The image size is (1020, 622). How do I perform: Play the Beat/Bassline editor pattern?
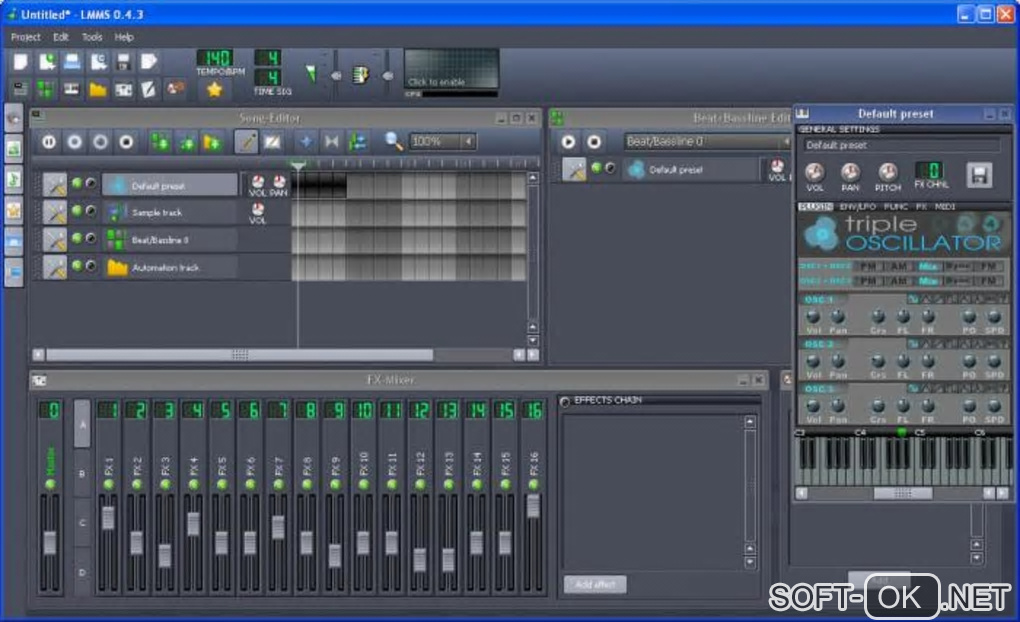click(x=568, y=142)
